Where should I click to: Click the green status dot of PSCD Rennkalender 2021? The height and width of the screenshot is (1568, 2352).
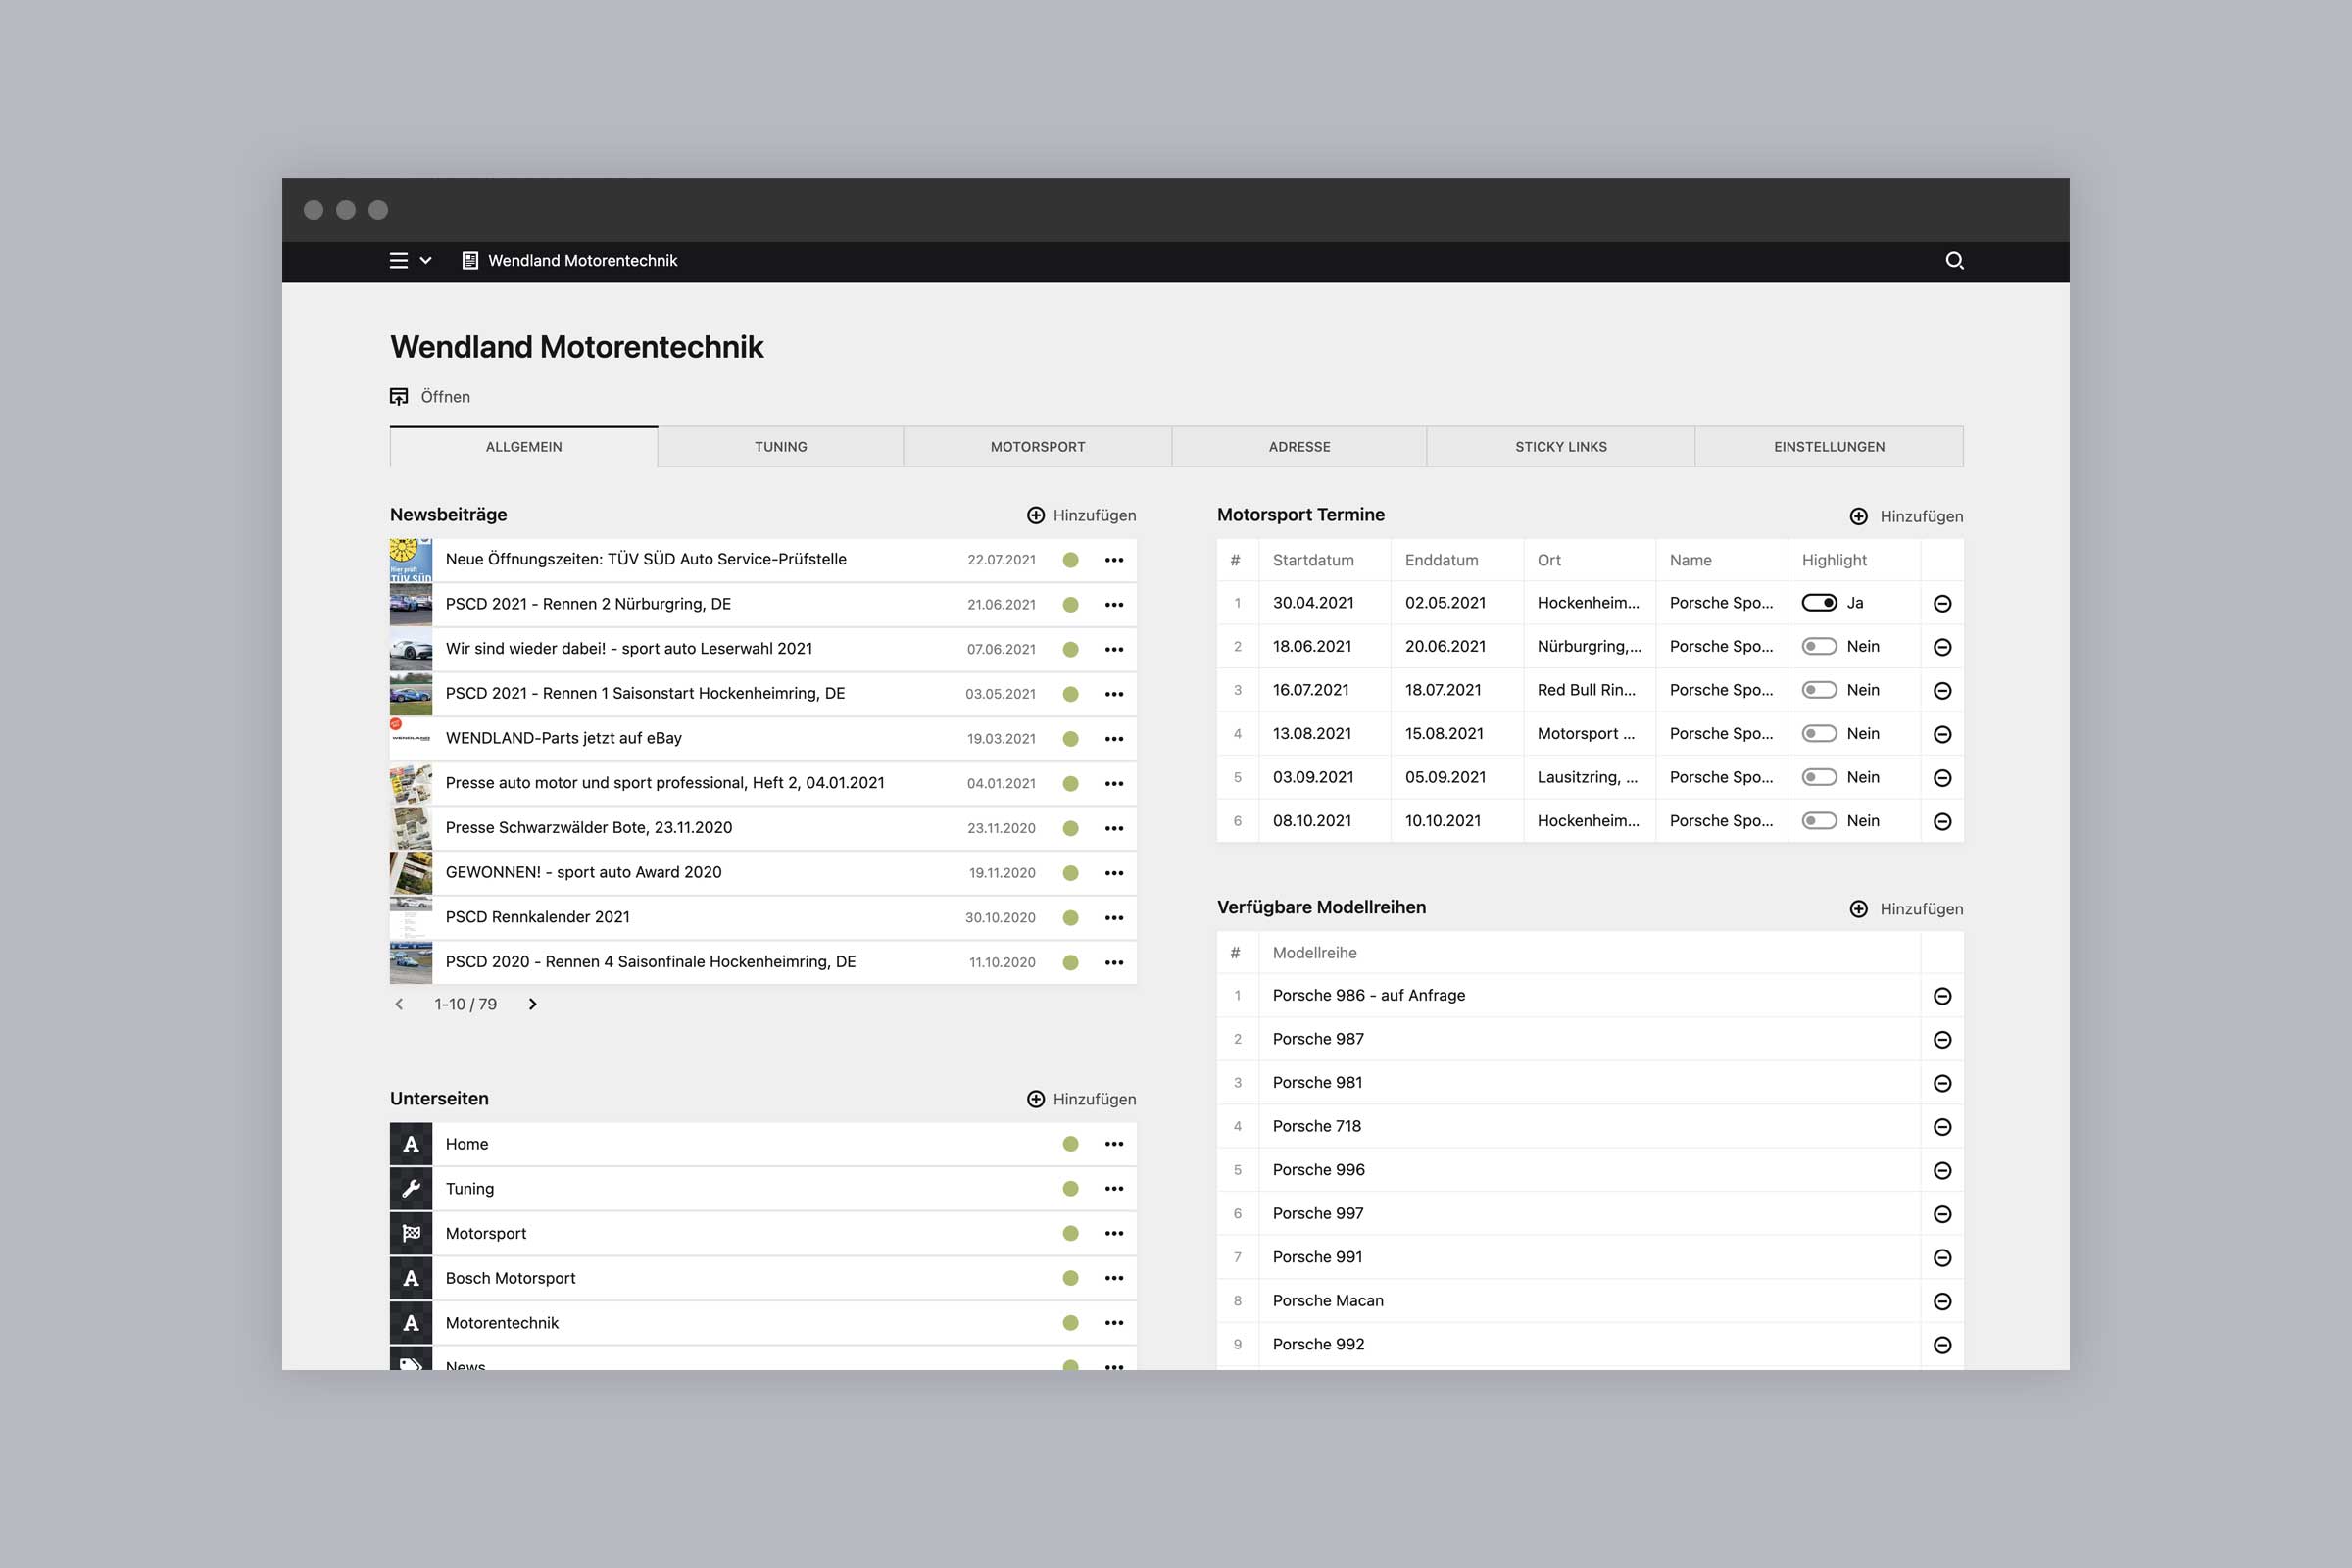click(1070, 918)
